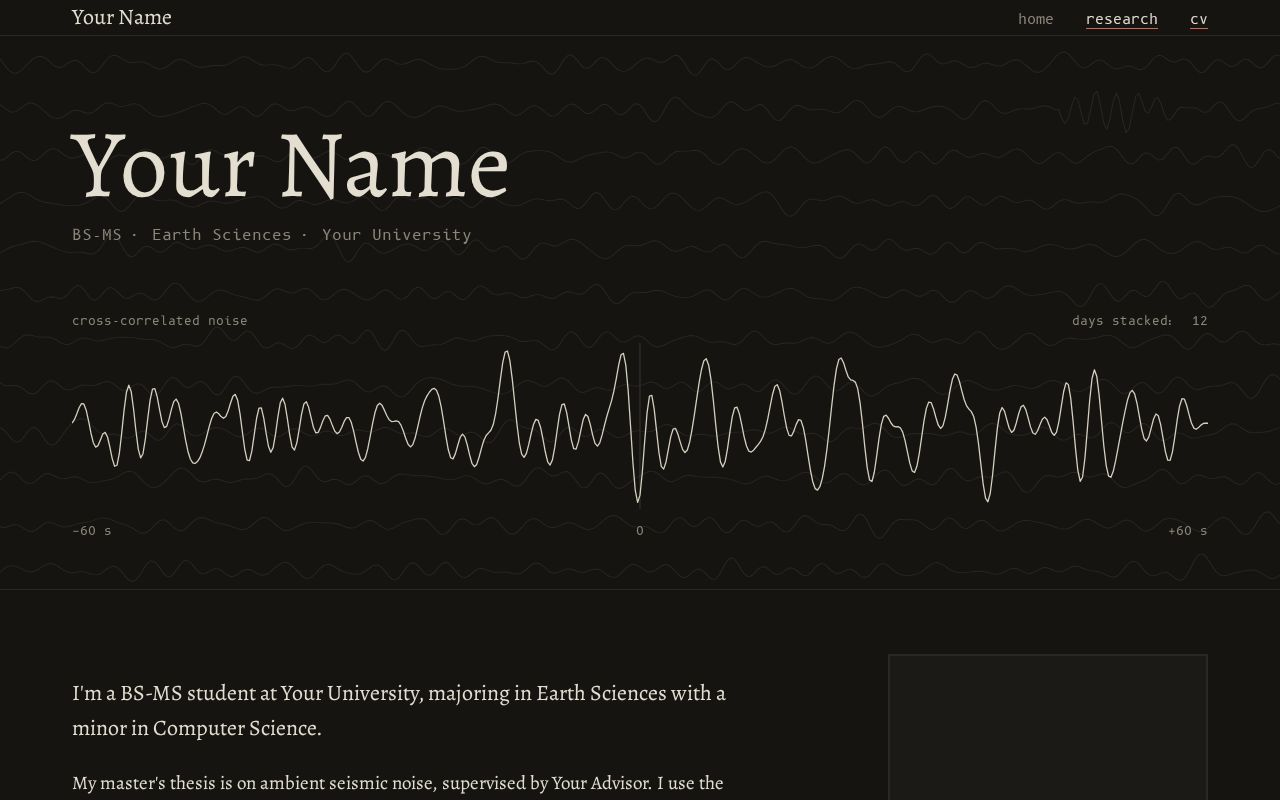Open the home navigation link

(x=1035, y=19)
